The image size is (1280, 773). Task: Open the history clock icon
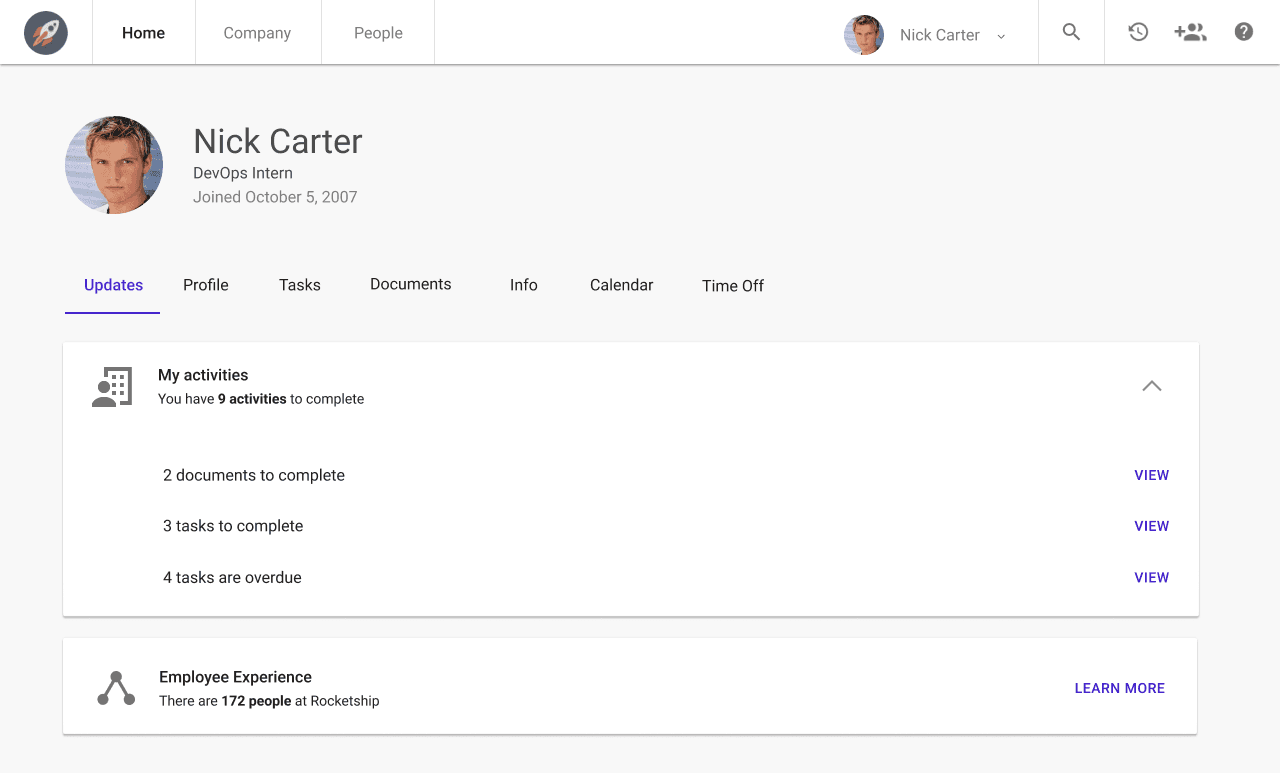1138,32
